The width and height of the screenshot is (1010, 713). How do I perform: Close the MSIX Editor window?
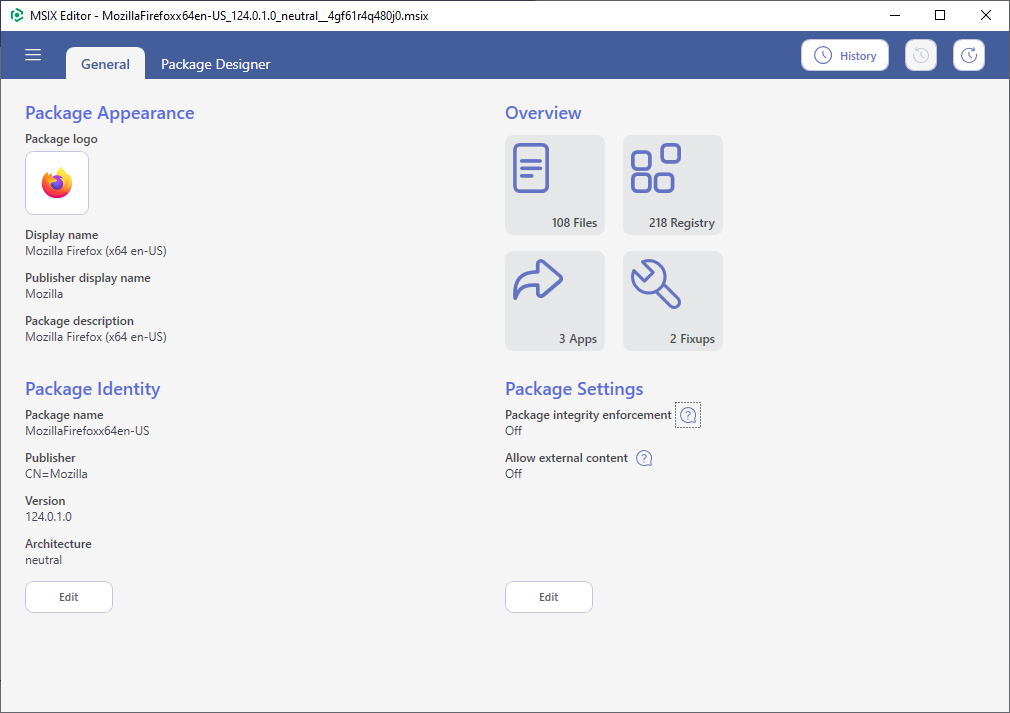[986, 15]
